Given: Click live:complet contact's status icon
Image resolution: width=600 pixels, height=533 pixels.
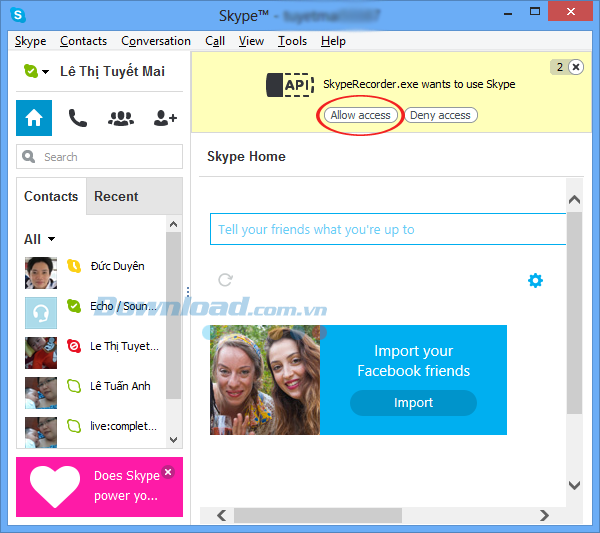Looking at the screenshot, I should point(74,426).
